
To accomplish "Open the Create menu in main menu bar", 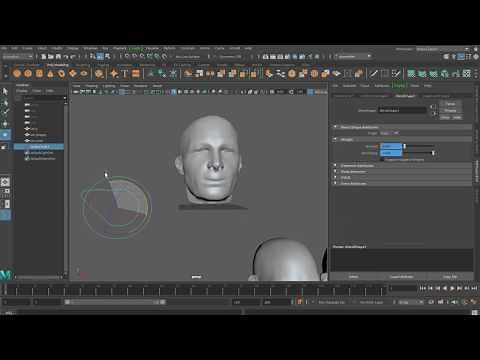I will pos(27,49).
